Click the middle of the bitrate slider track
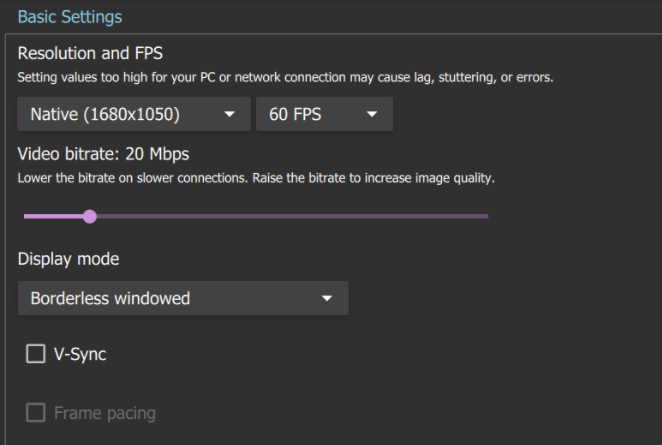The height and width of the screenshot is (445, 662). [x=256, y=215]
